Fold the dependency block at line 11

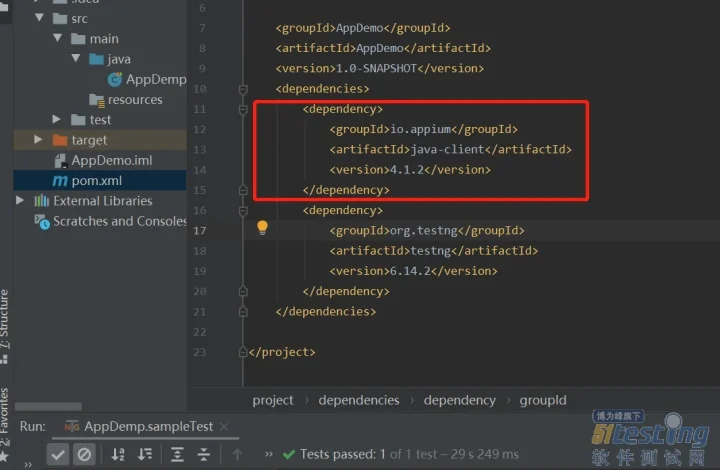click(x=243, y=109)
